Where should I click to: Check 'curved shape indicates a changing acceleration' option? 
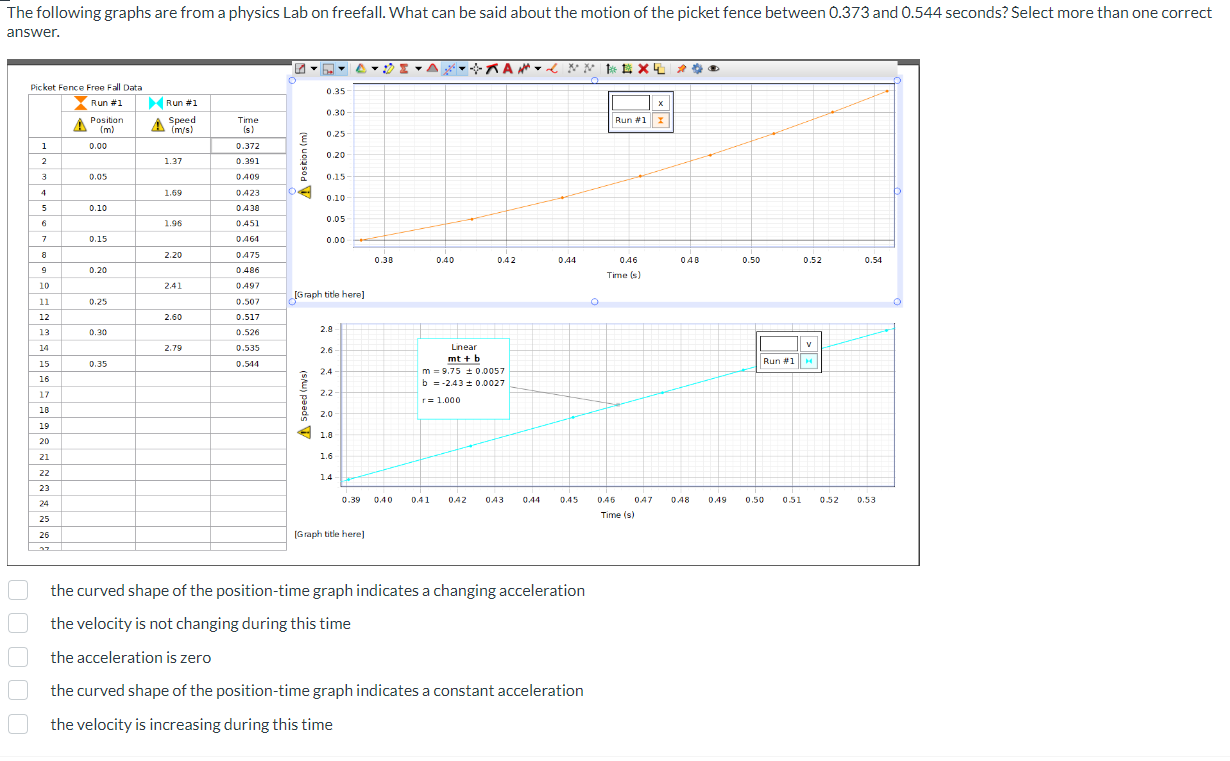pos(17,590)
